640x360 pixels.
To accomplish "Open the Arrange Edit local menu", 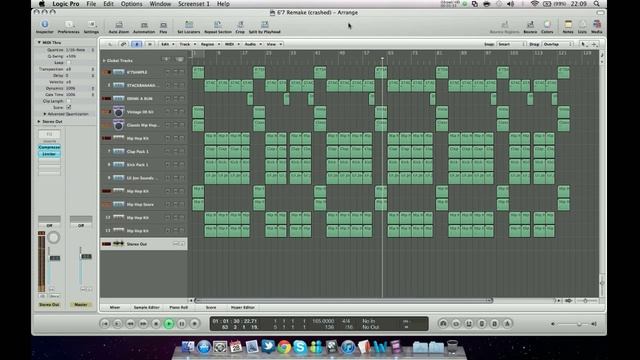I will click(x=167, y=44).
